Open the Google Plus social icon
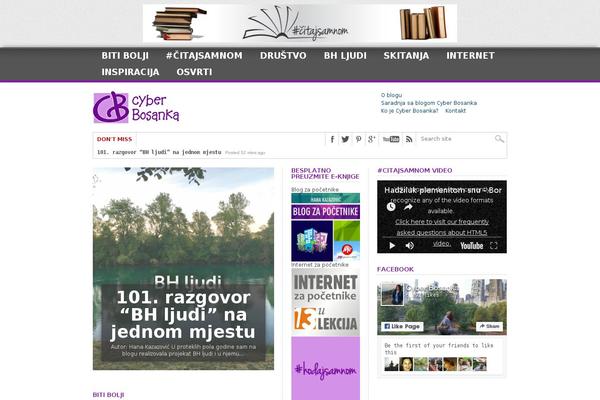 point(372,139)
